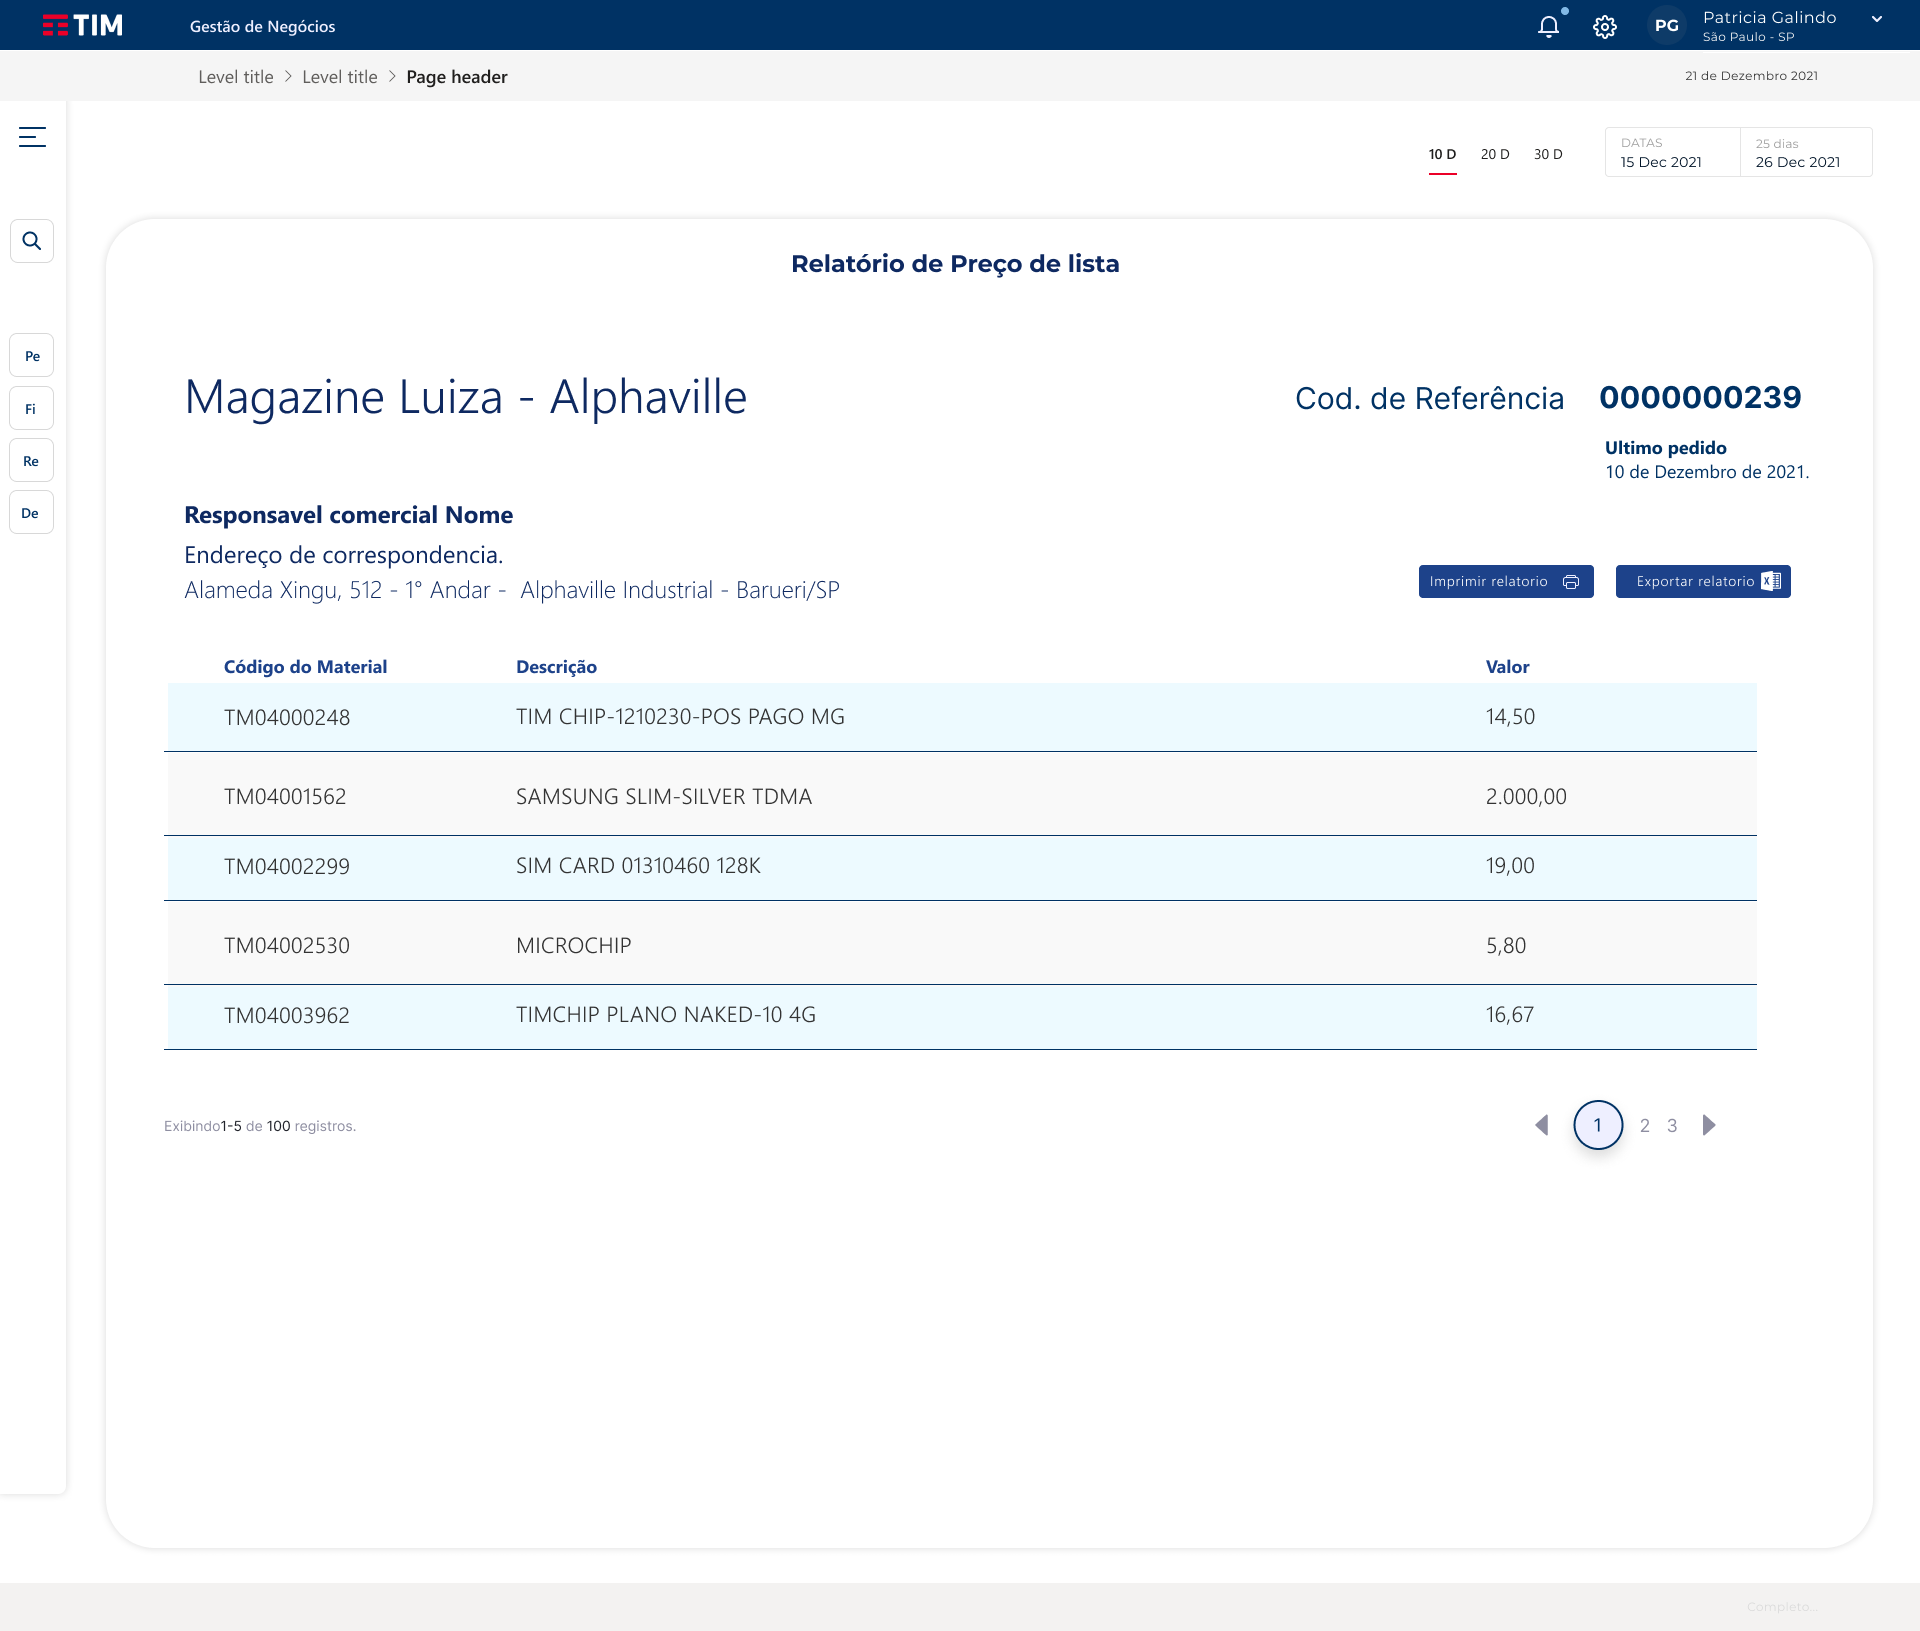Click SAMSUNG SLIM-SILVER TDMA description

[664, 797]
